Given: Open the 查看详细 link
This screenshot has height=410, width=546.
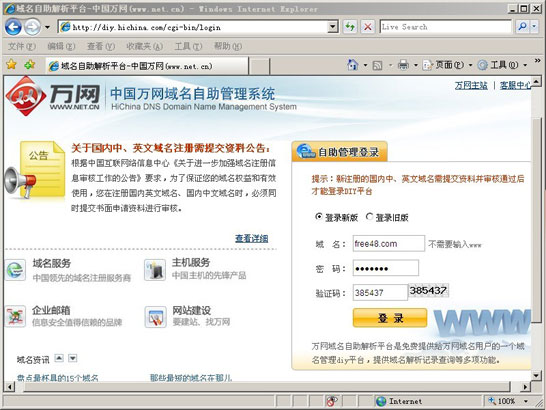Looking at the screenshot, I should pos(251,239).
